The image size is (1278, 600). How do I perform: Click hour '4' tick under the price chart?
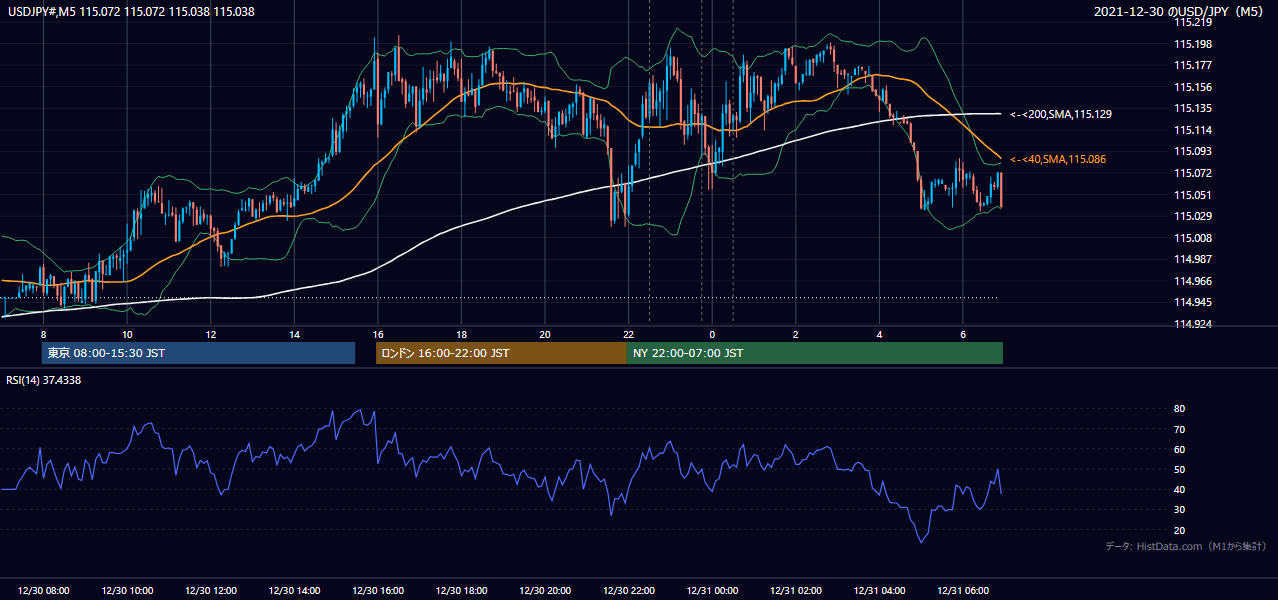(879, 334)
